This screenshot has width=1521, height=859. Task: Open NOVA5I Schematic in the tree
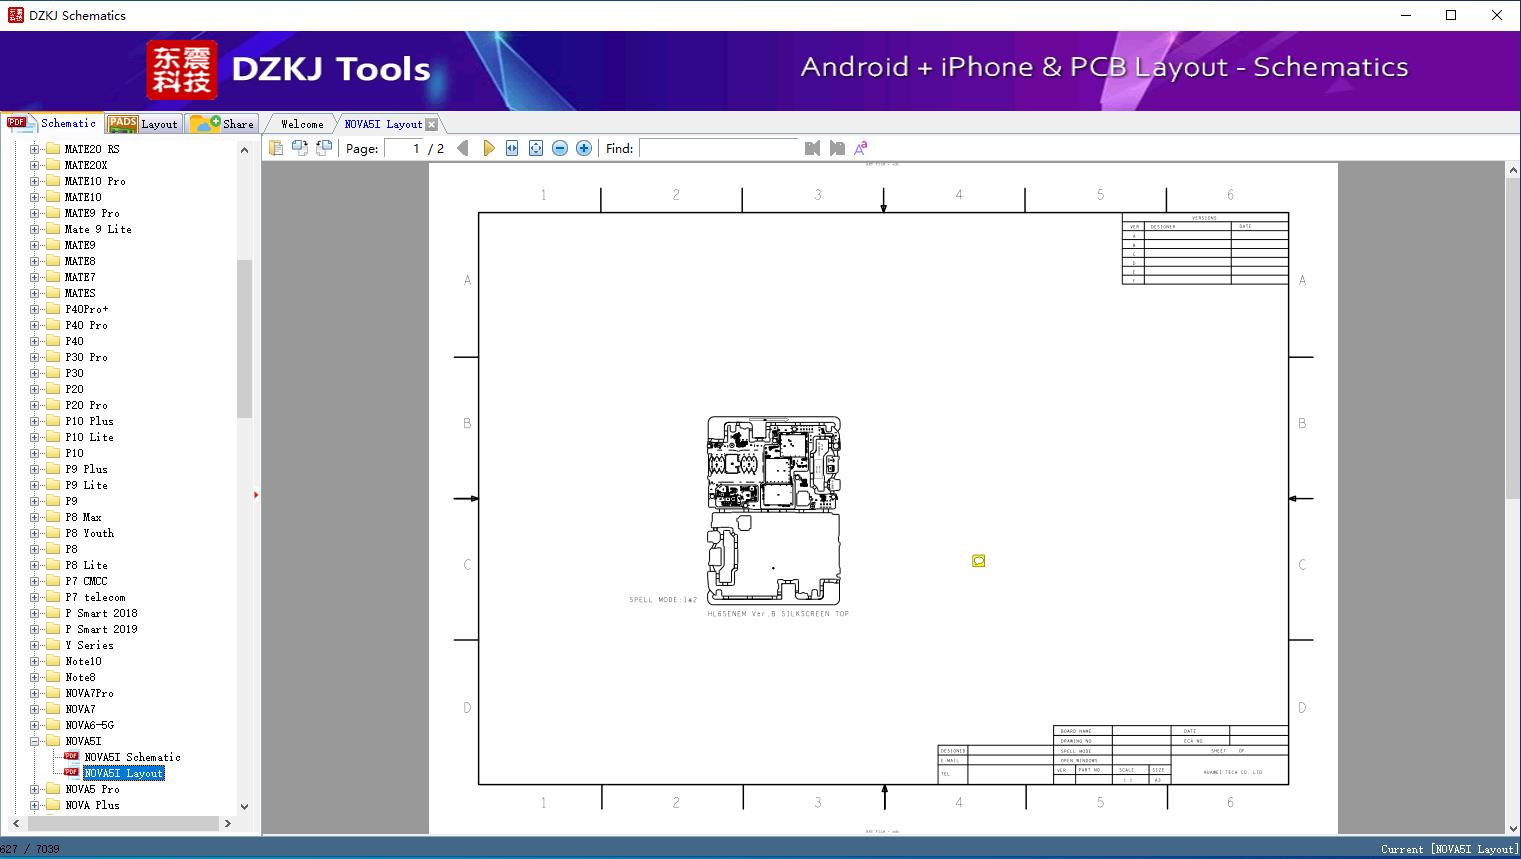click(x=132, y=757)
